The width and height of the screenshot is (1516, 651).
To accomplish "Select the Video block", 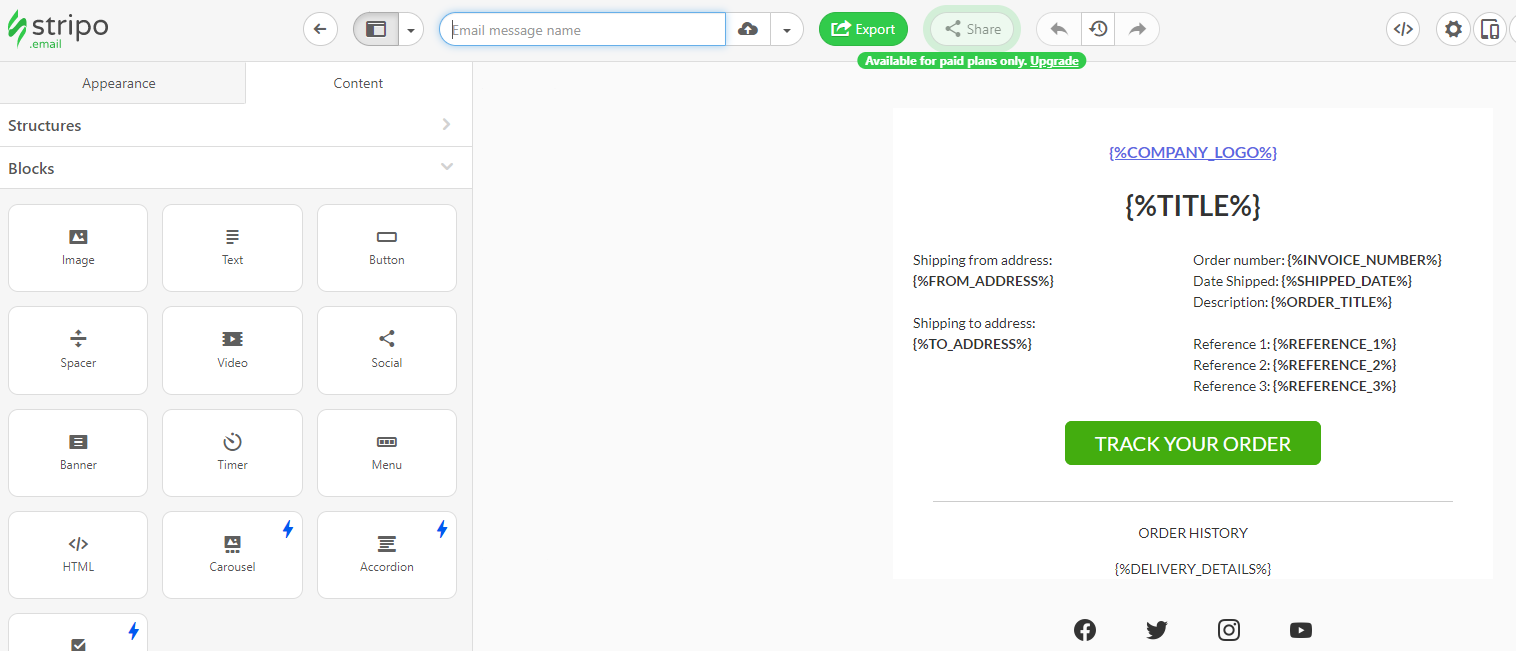I will click(x=232, y=351).
